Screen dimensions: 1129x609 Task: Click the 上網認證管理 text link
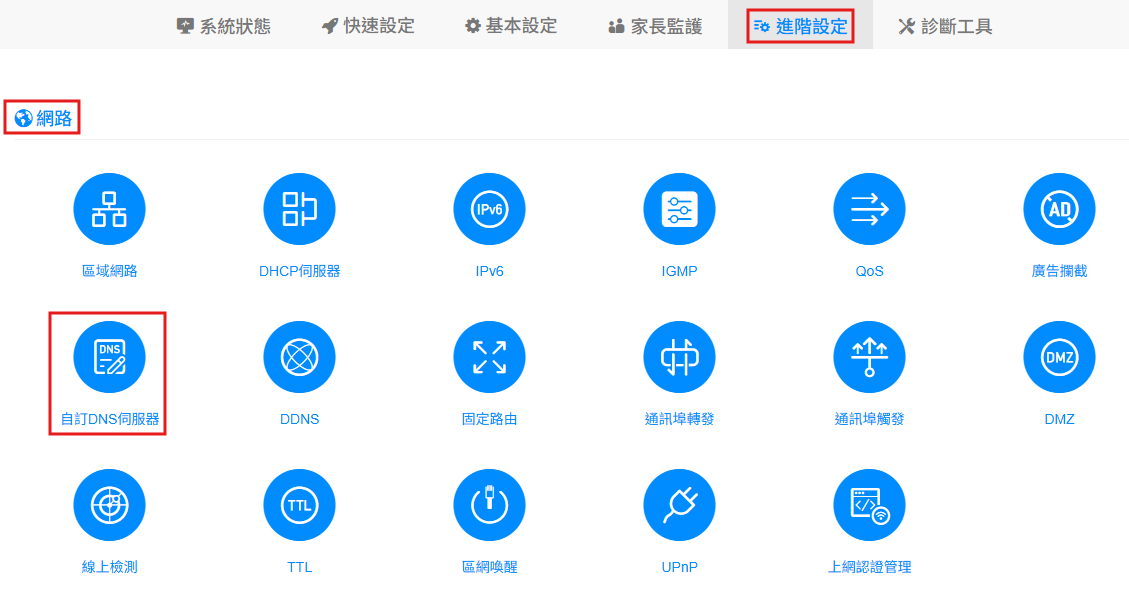click(869, 567)
